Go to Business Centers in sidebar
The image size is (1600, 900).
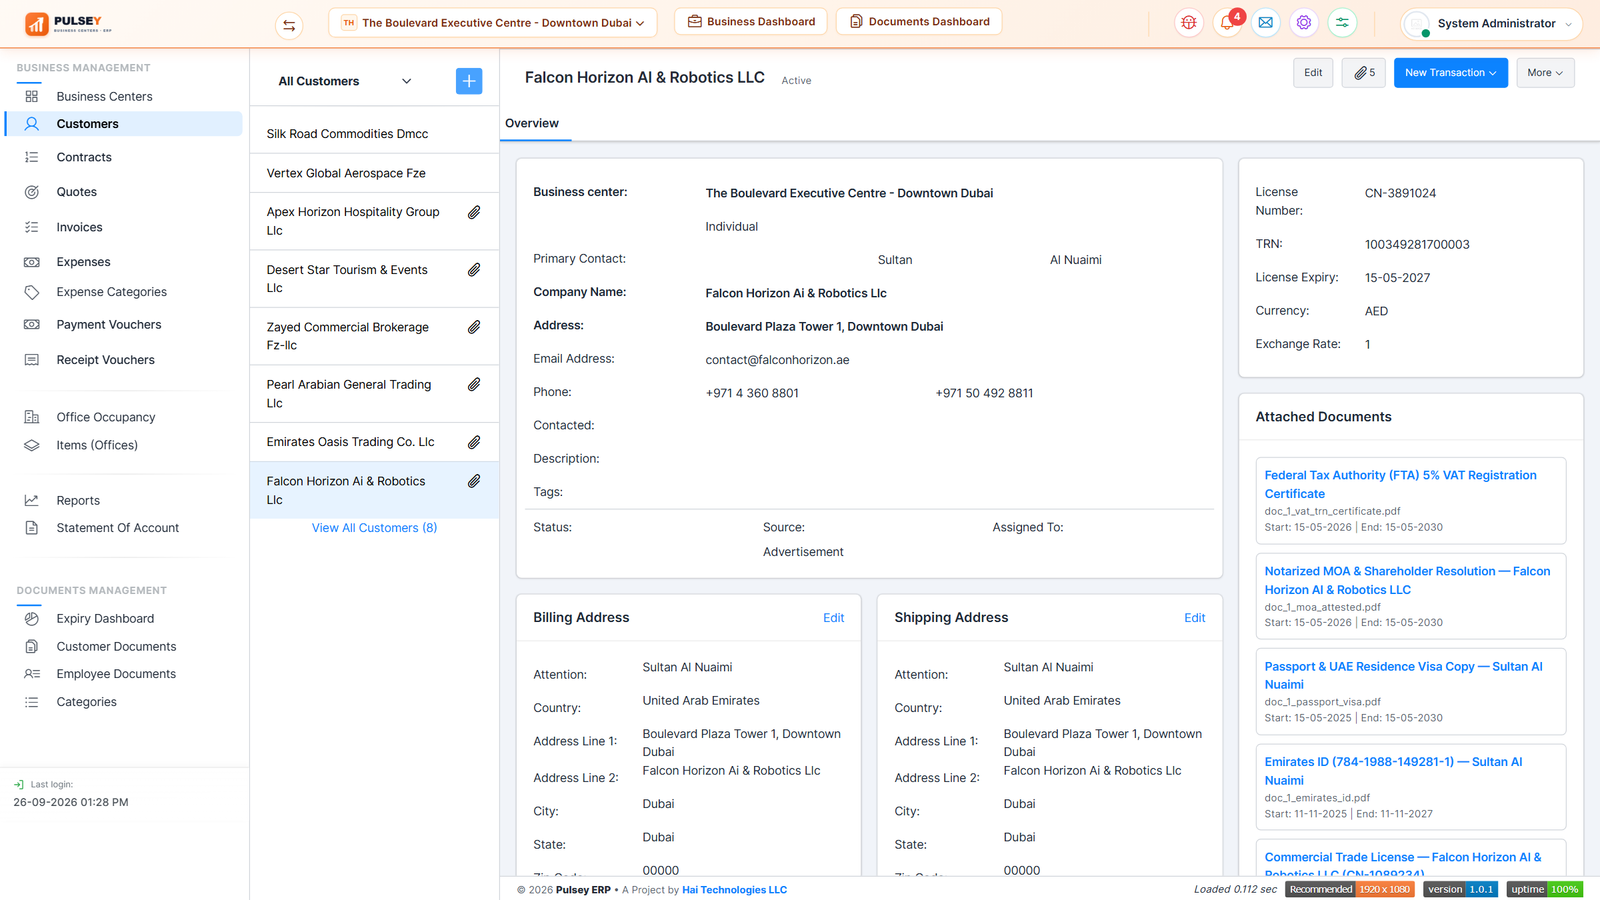[104, 97]
